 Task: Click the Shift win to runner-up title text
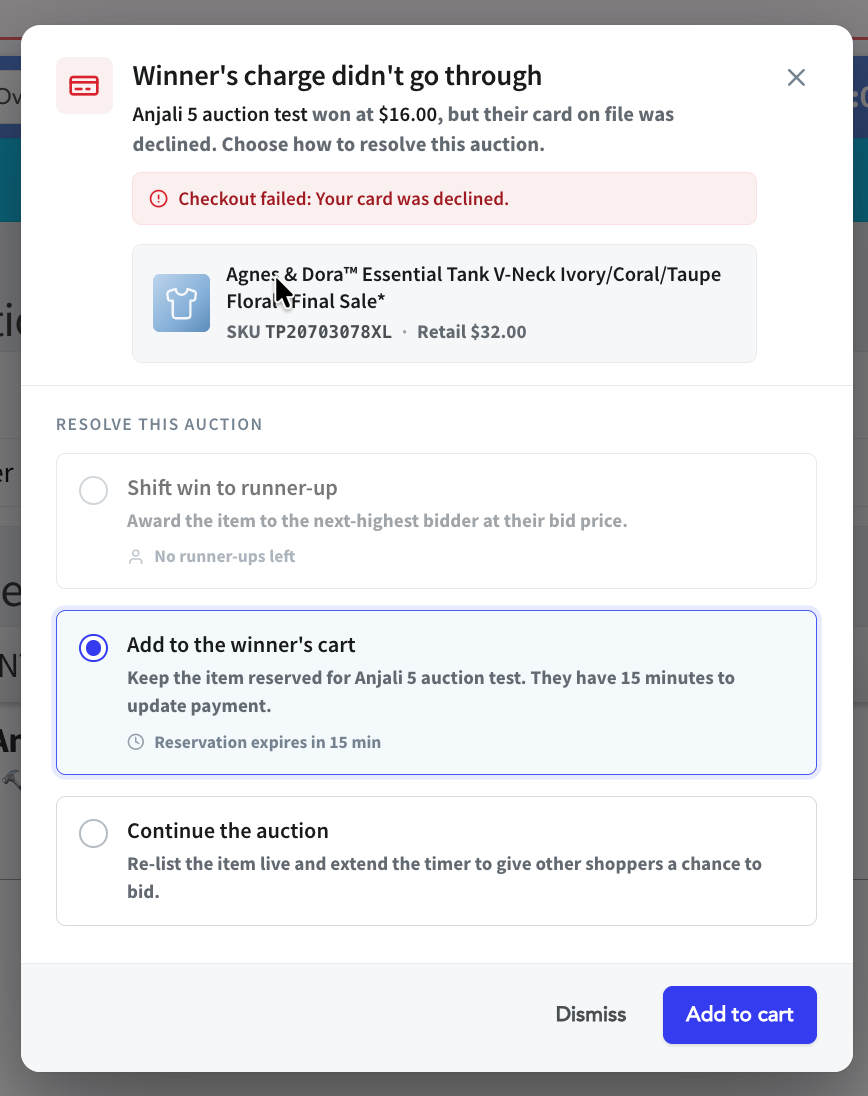(x=232, y=487)
